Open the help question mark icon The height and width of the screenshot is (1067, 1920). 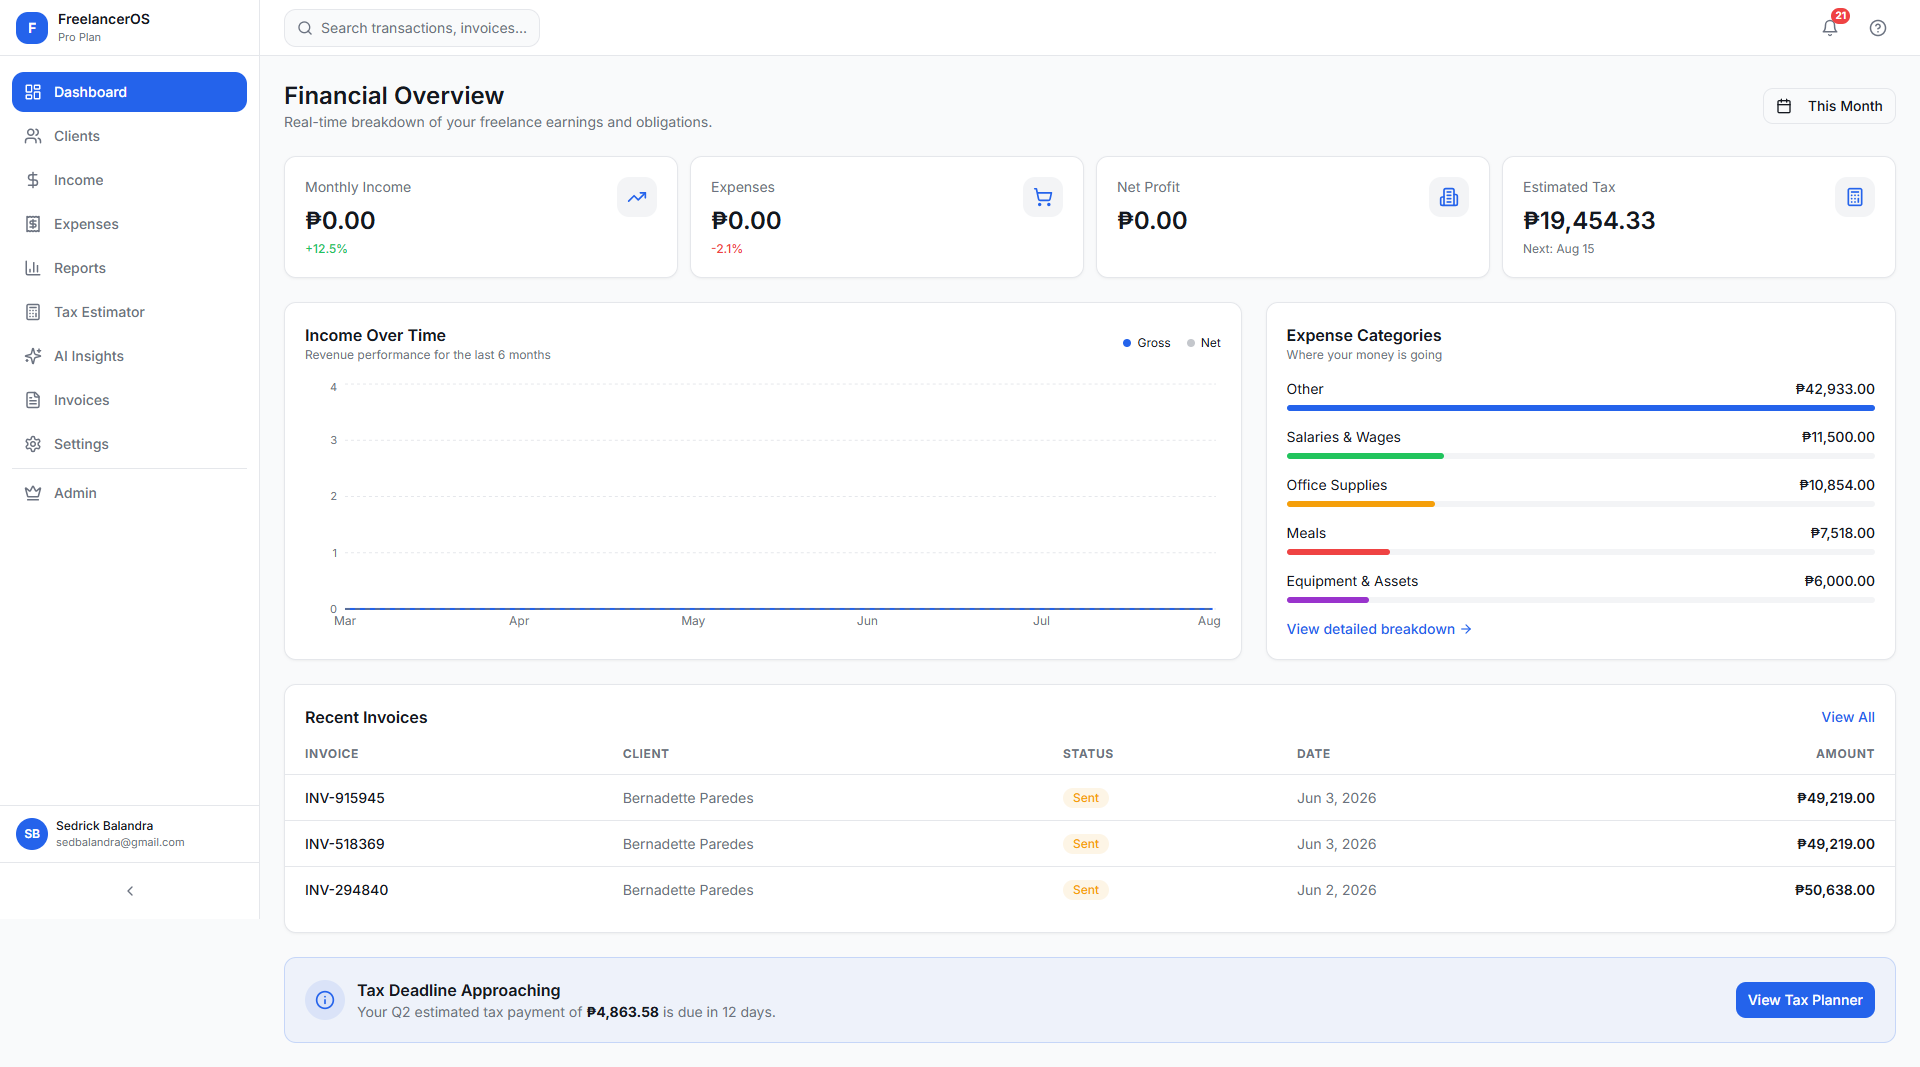click(1878, 28)
